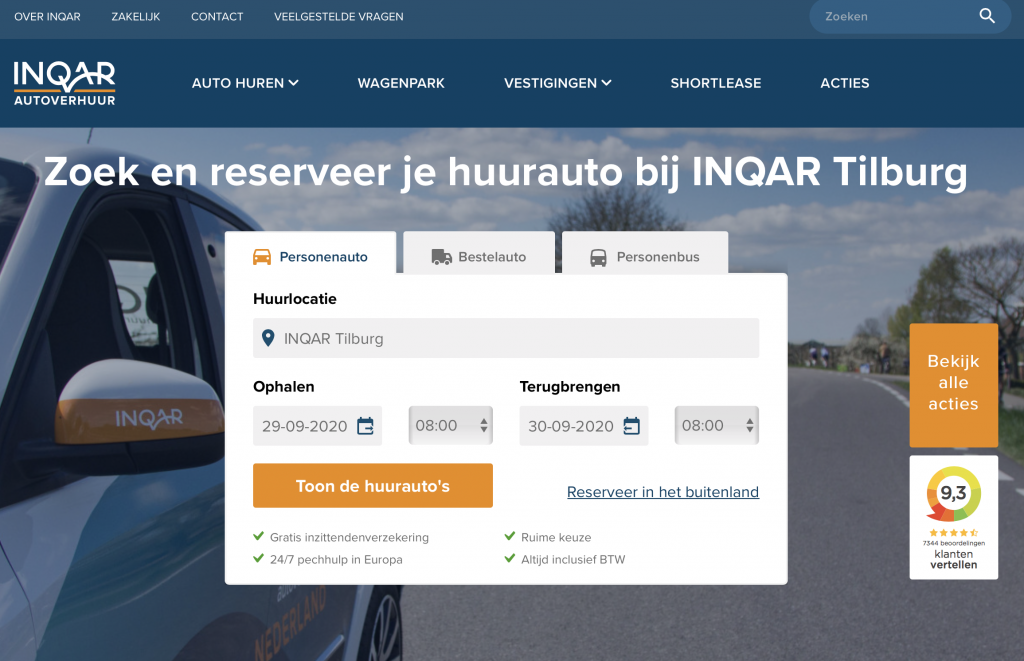Image resolution: width=1024 pixels, height=661 pixels.
Task: Click the Terugbrengen label
Action: (x=569, y=387)
